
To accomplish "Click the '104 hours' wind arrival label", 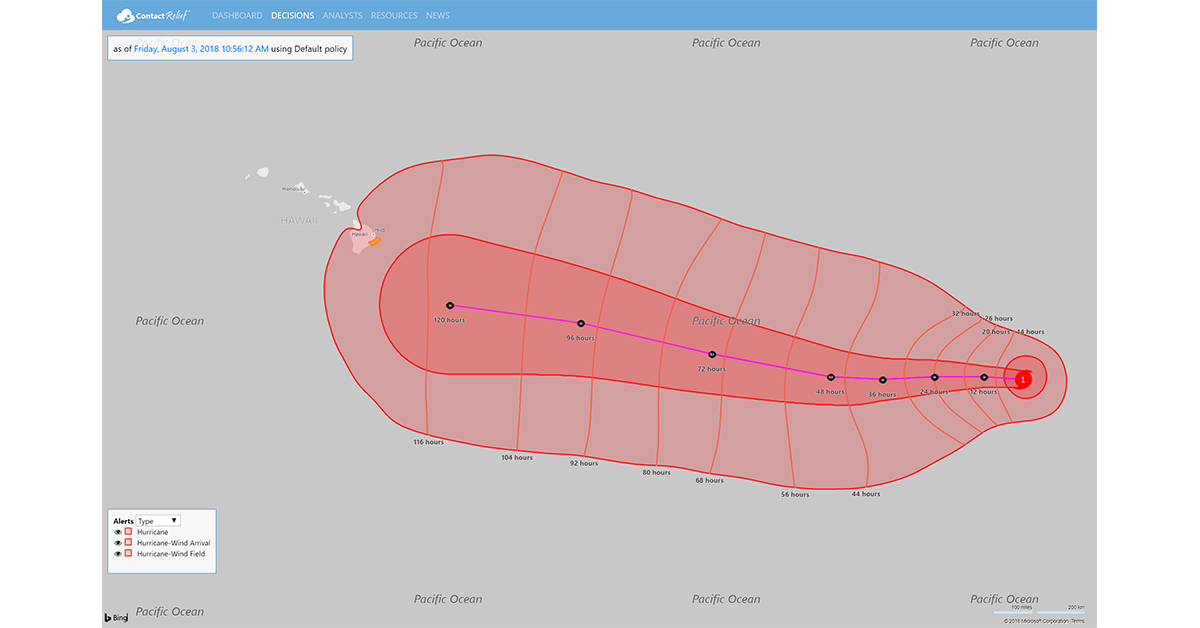I will pyautogui.click(x=517, y=457).
